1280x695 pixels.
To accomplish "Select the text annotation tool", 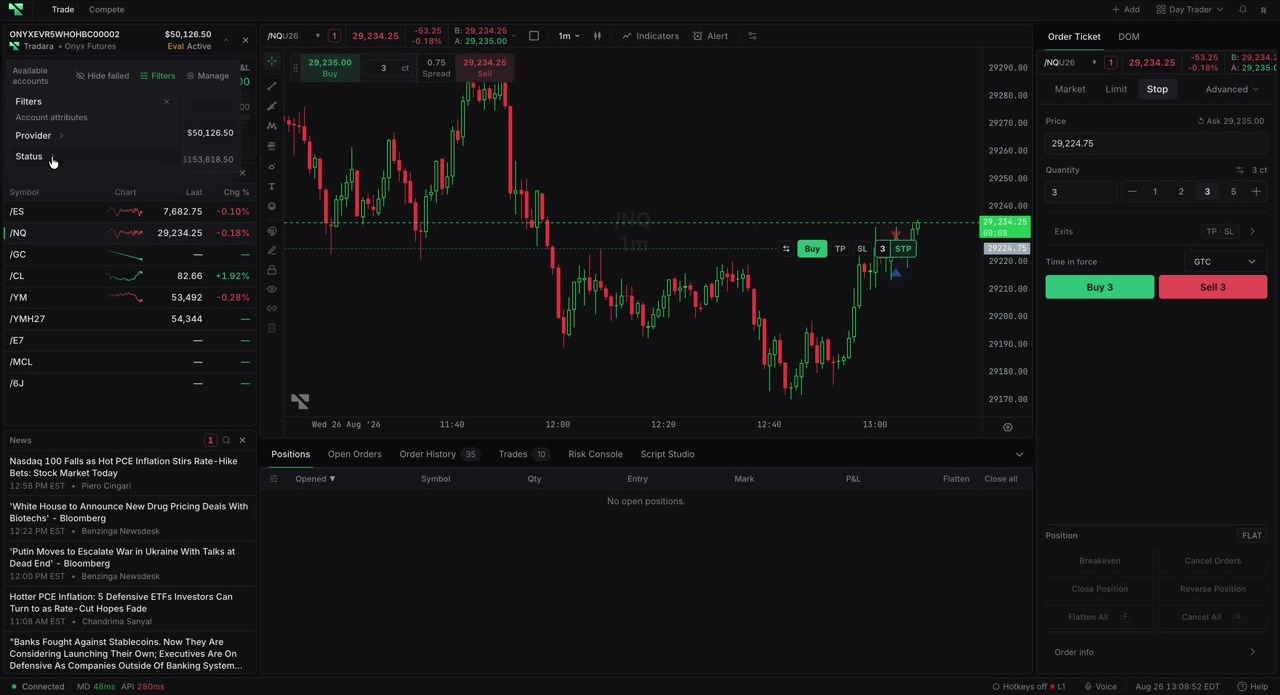I will point(272,187).
